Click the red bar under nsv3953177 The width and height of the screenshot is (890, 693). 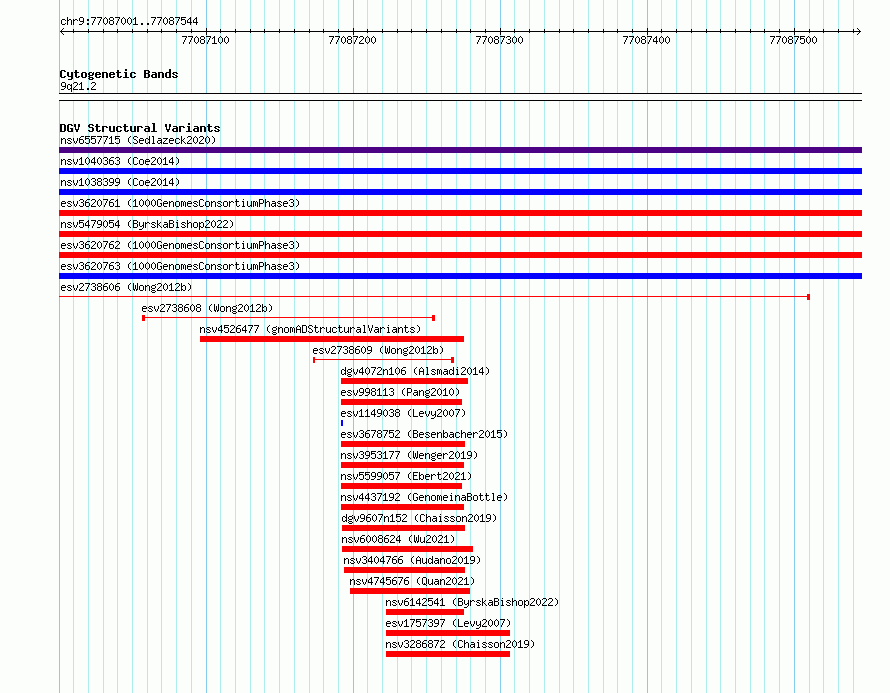coord(402,465)
